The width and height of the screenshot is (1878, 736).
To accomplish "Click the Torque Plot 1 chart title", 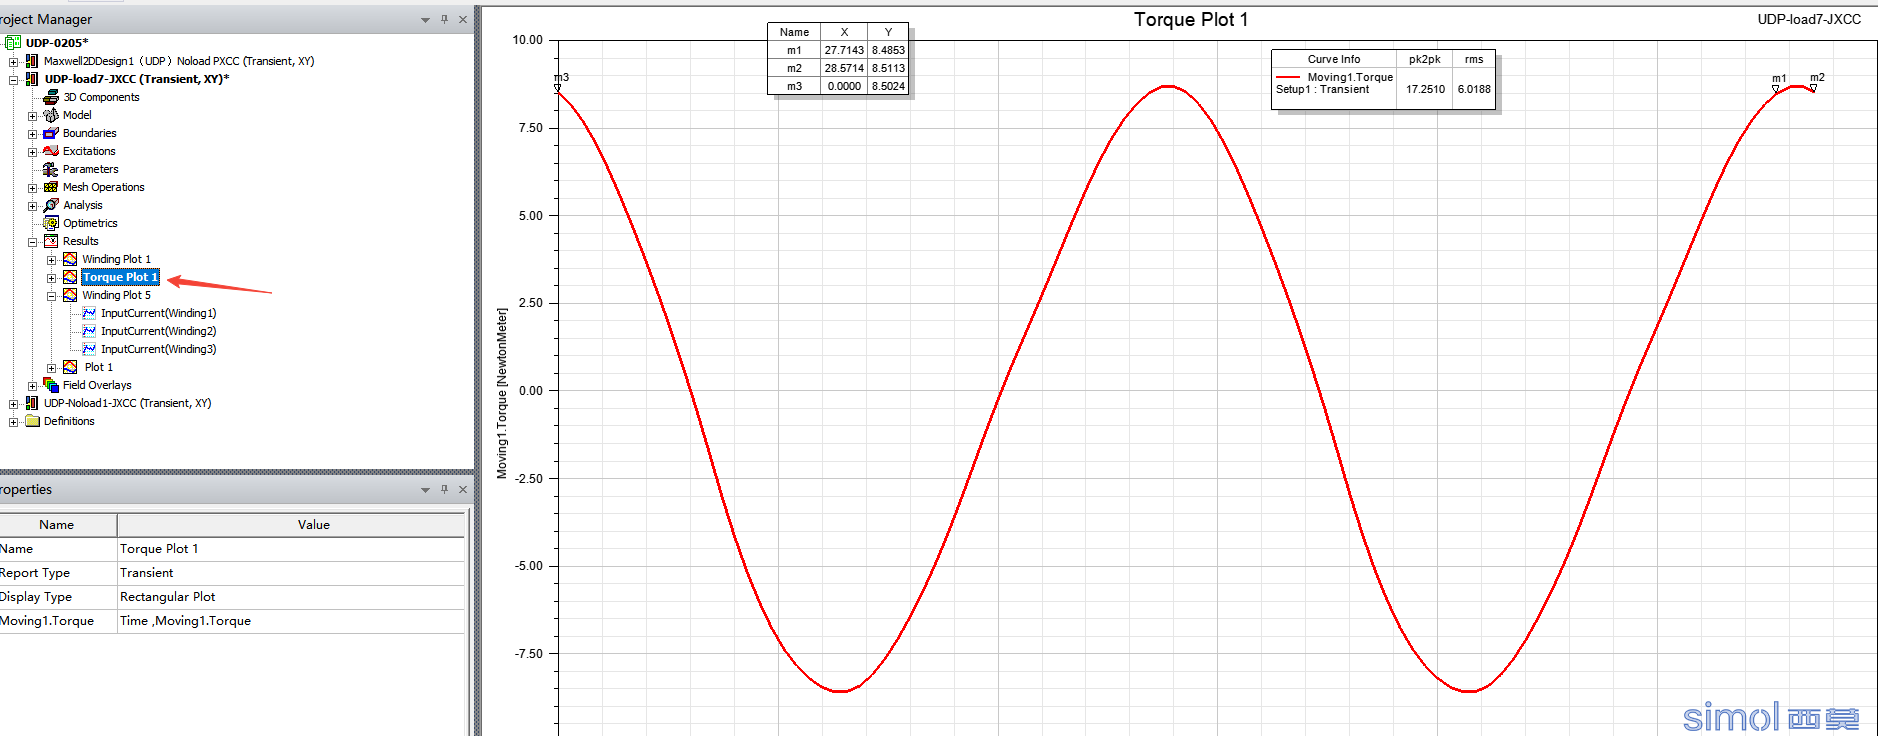I will (x=1190, y=19).
